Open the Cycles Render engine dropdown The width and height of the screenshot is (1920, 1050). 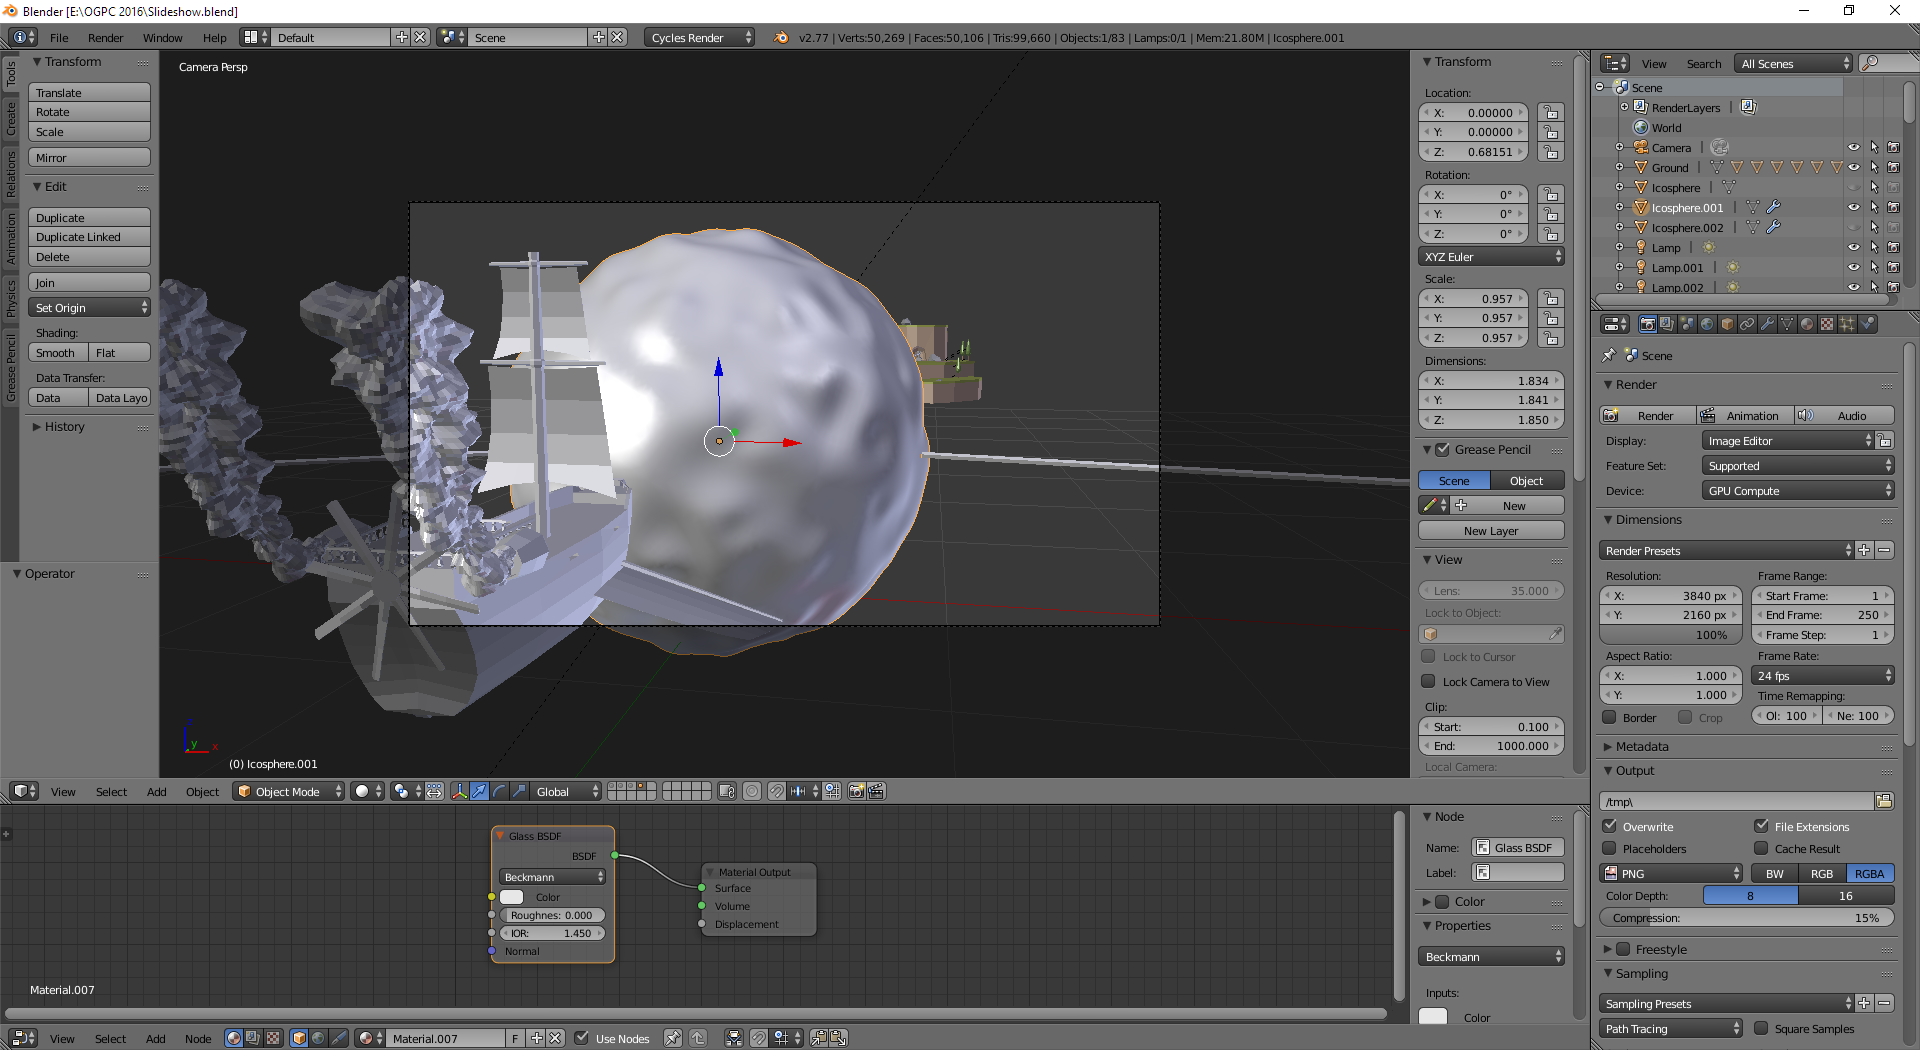(x=700, y=38)
